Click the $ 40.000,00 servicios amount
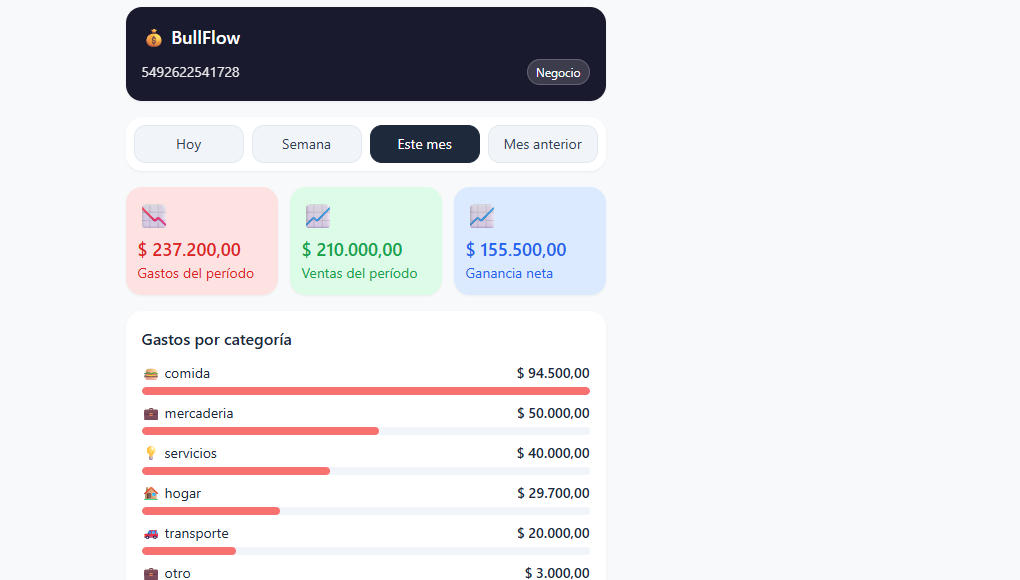Viewport: 1020px width, 580px height. pyautogui.click(x=553, y=453)
